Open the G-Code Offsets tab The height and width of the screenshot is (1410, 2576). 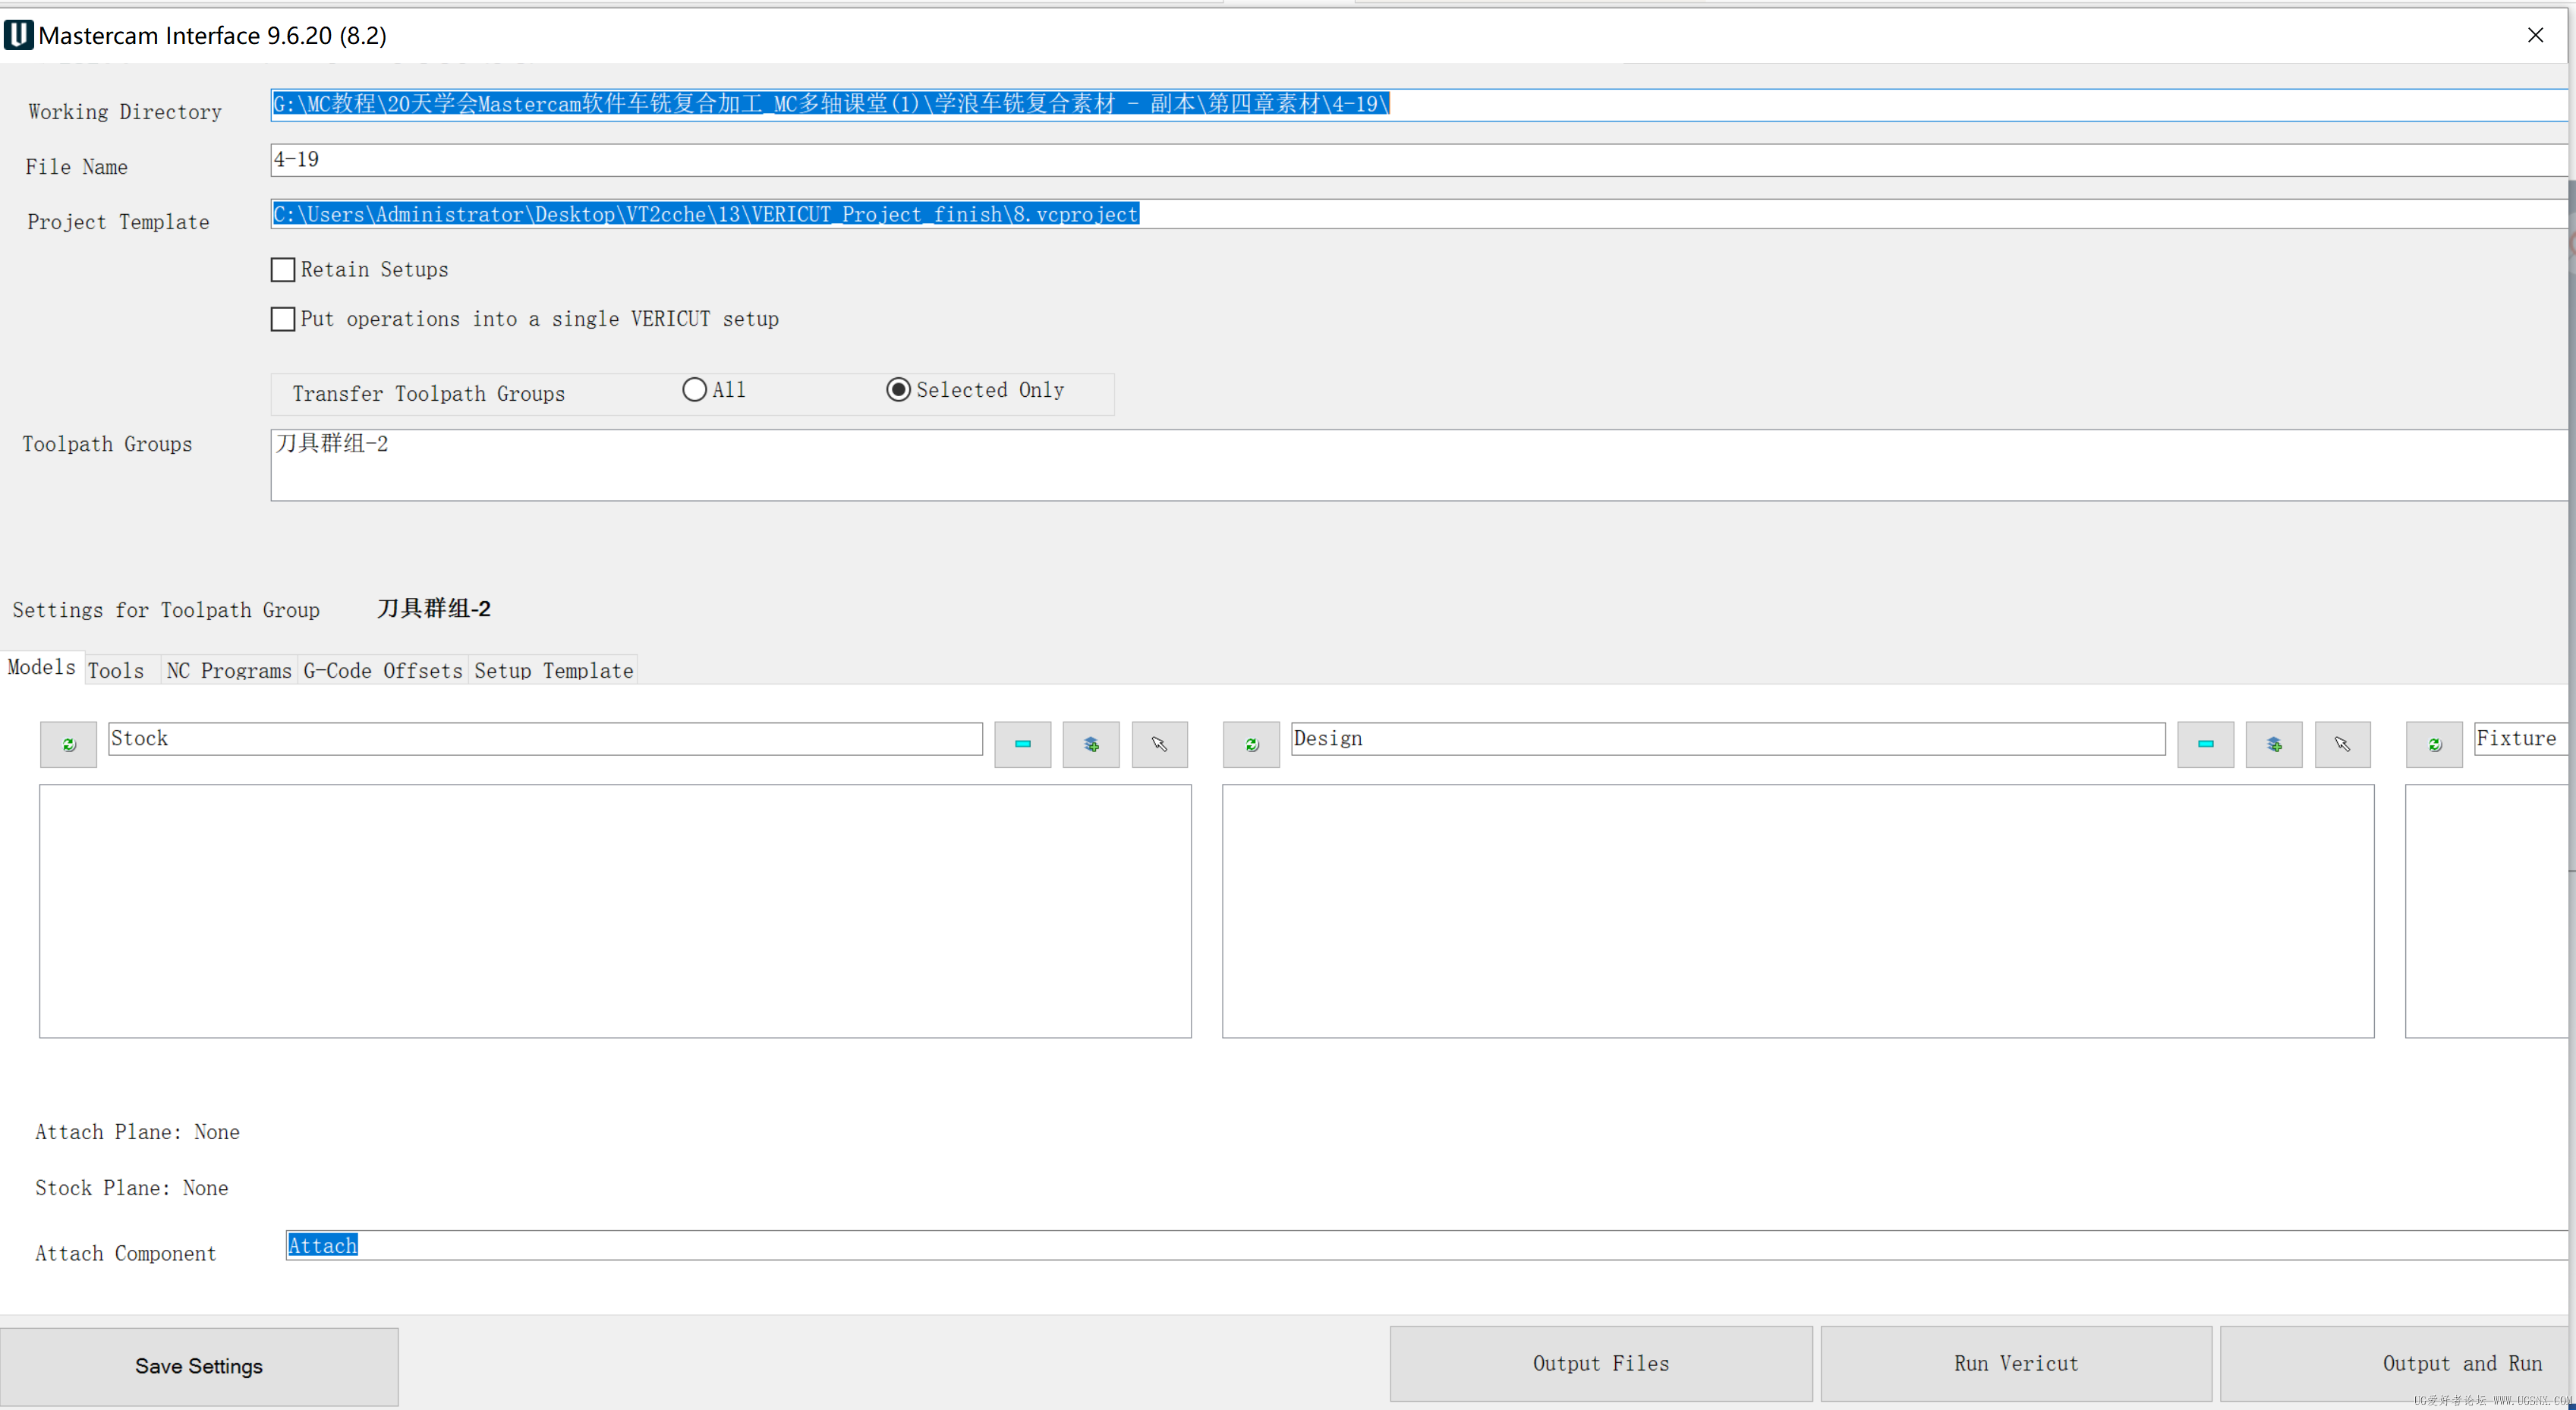pos(383,670)
